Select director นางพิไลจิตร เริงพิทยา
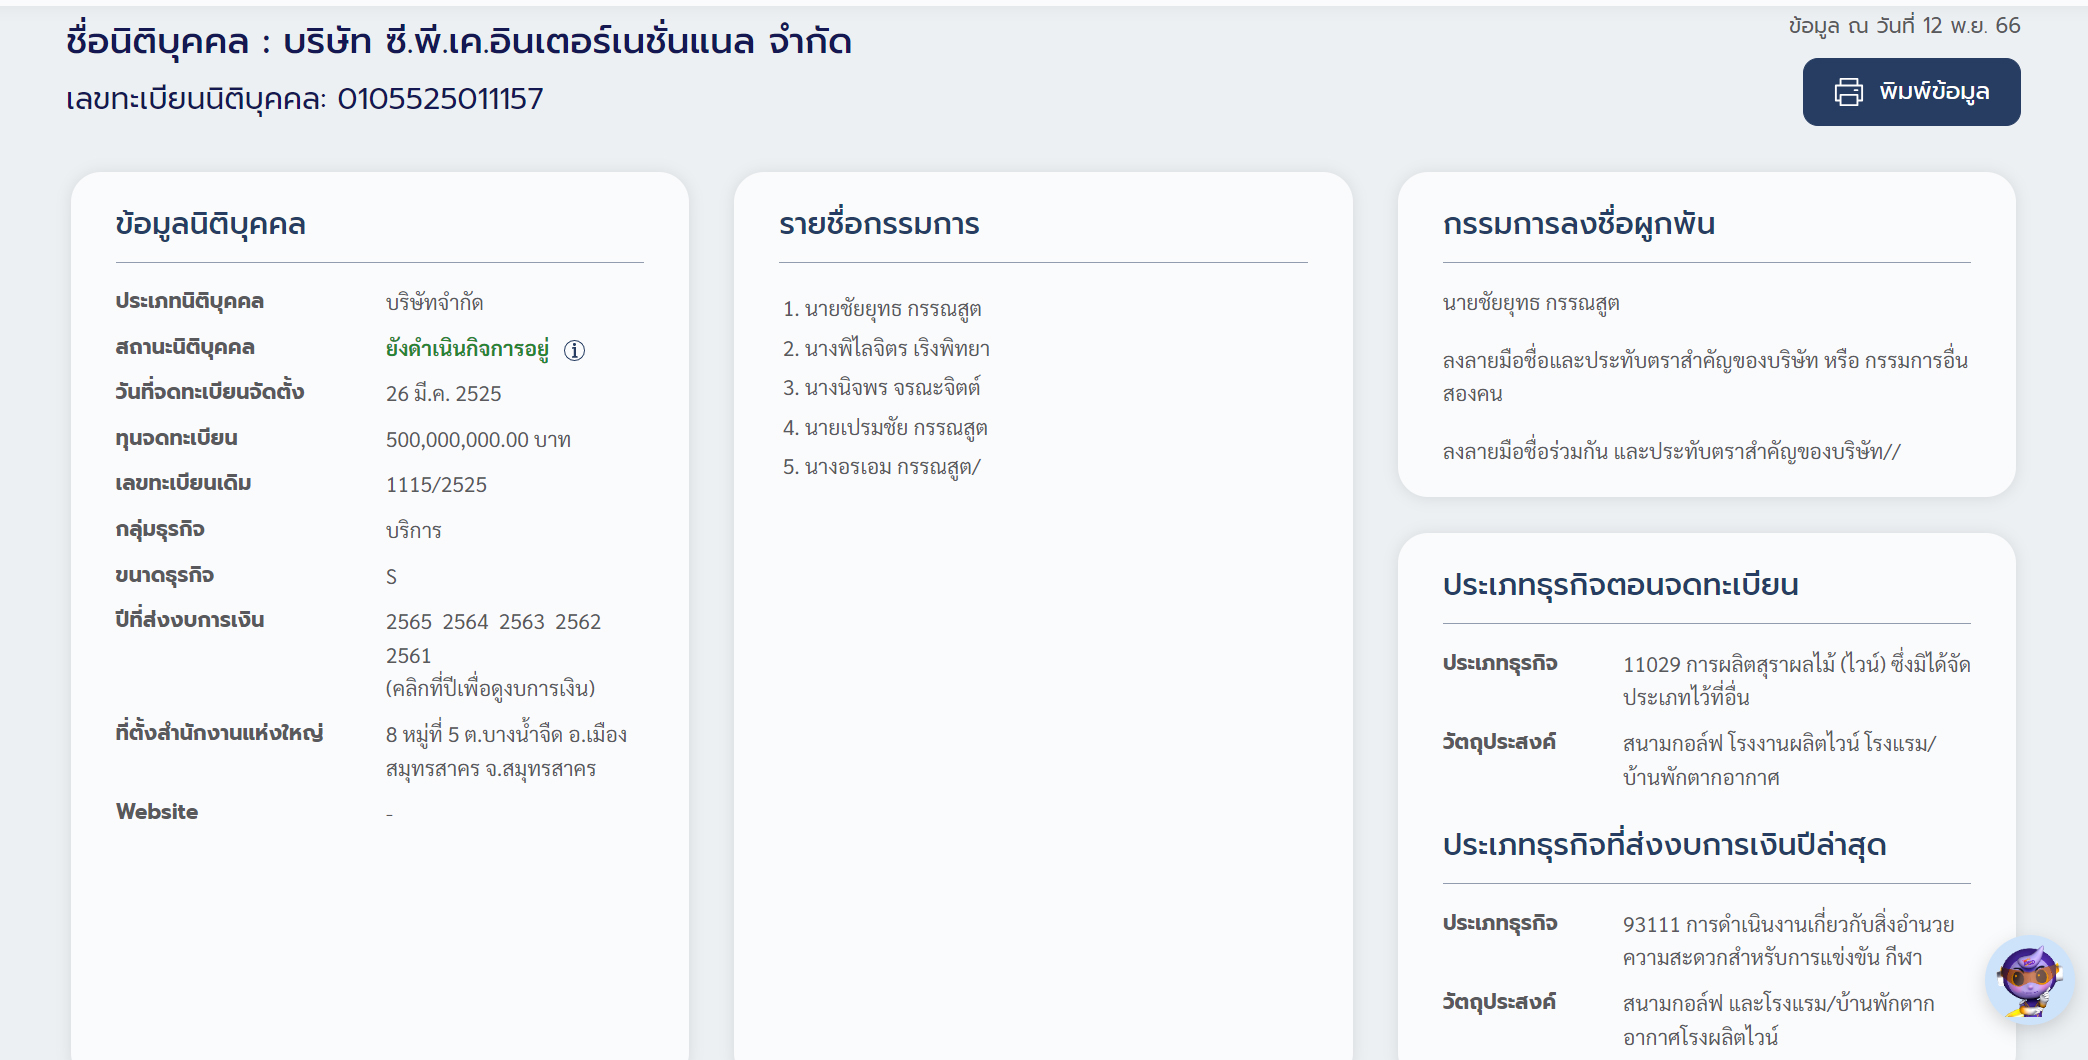The height and width of the screenshot is (1060, 2088). [896, 349]
